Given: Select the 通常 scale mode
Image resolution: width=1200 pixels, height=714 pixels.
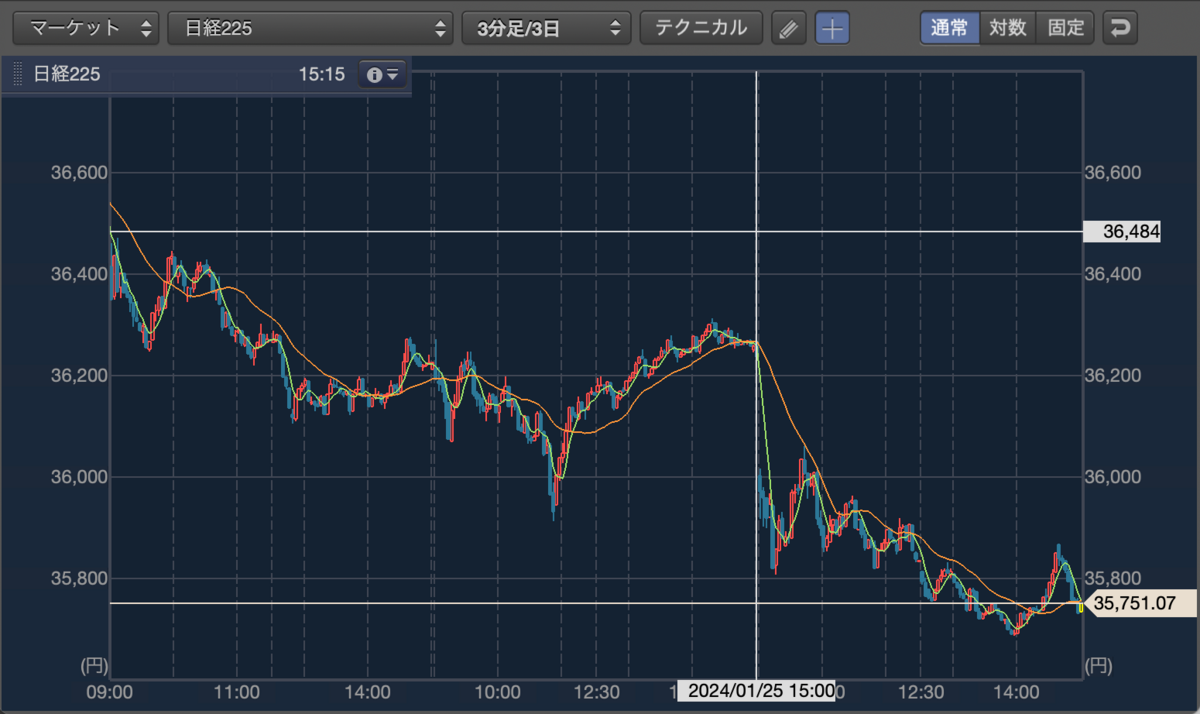Looking at the screenshot, I should (x=950, y=28).
